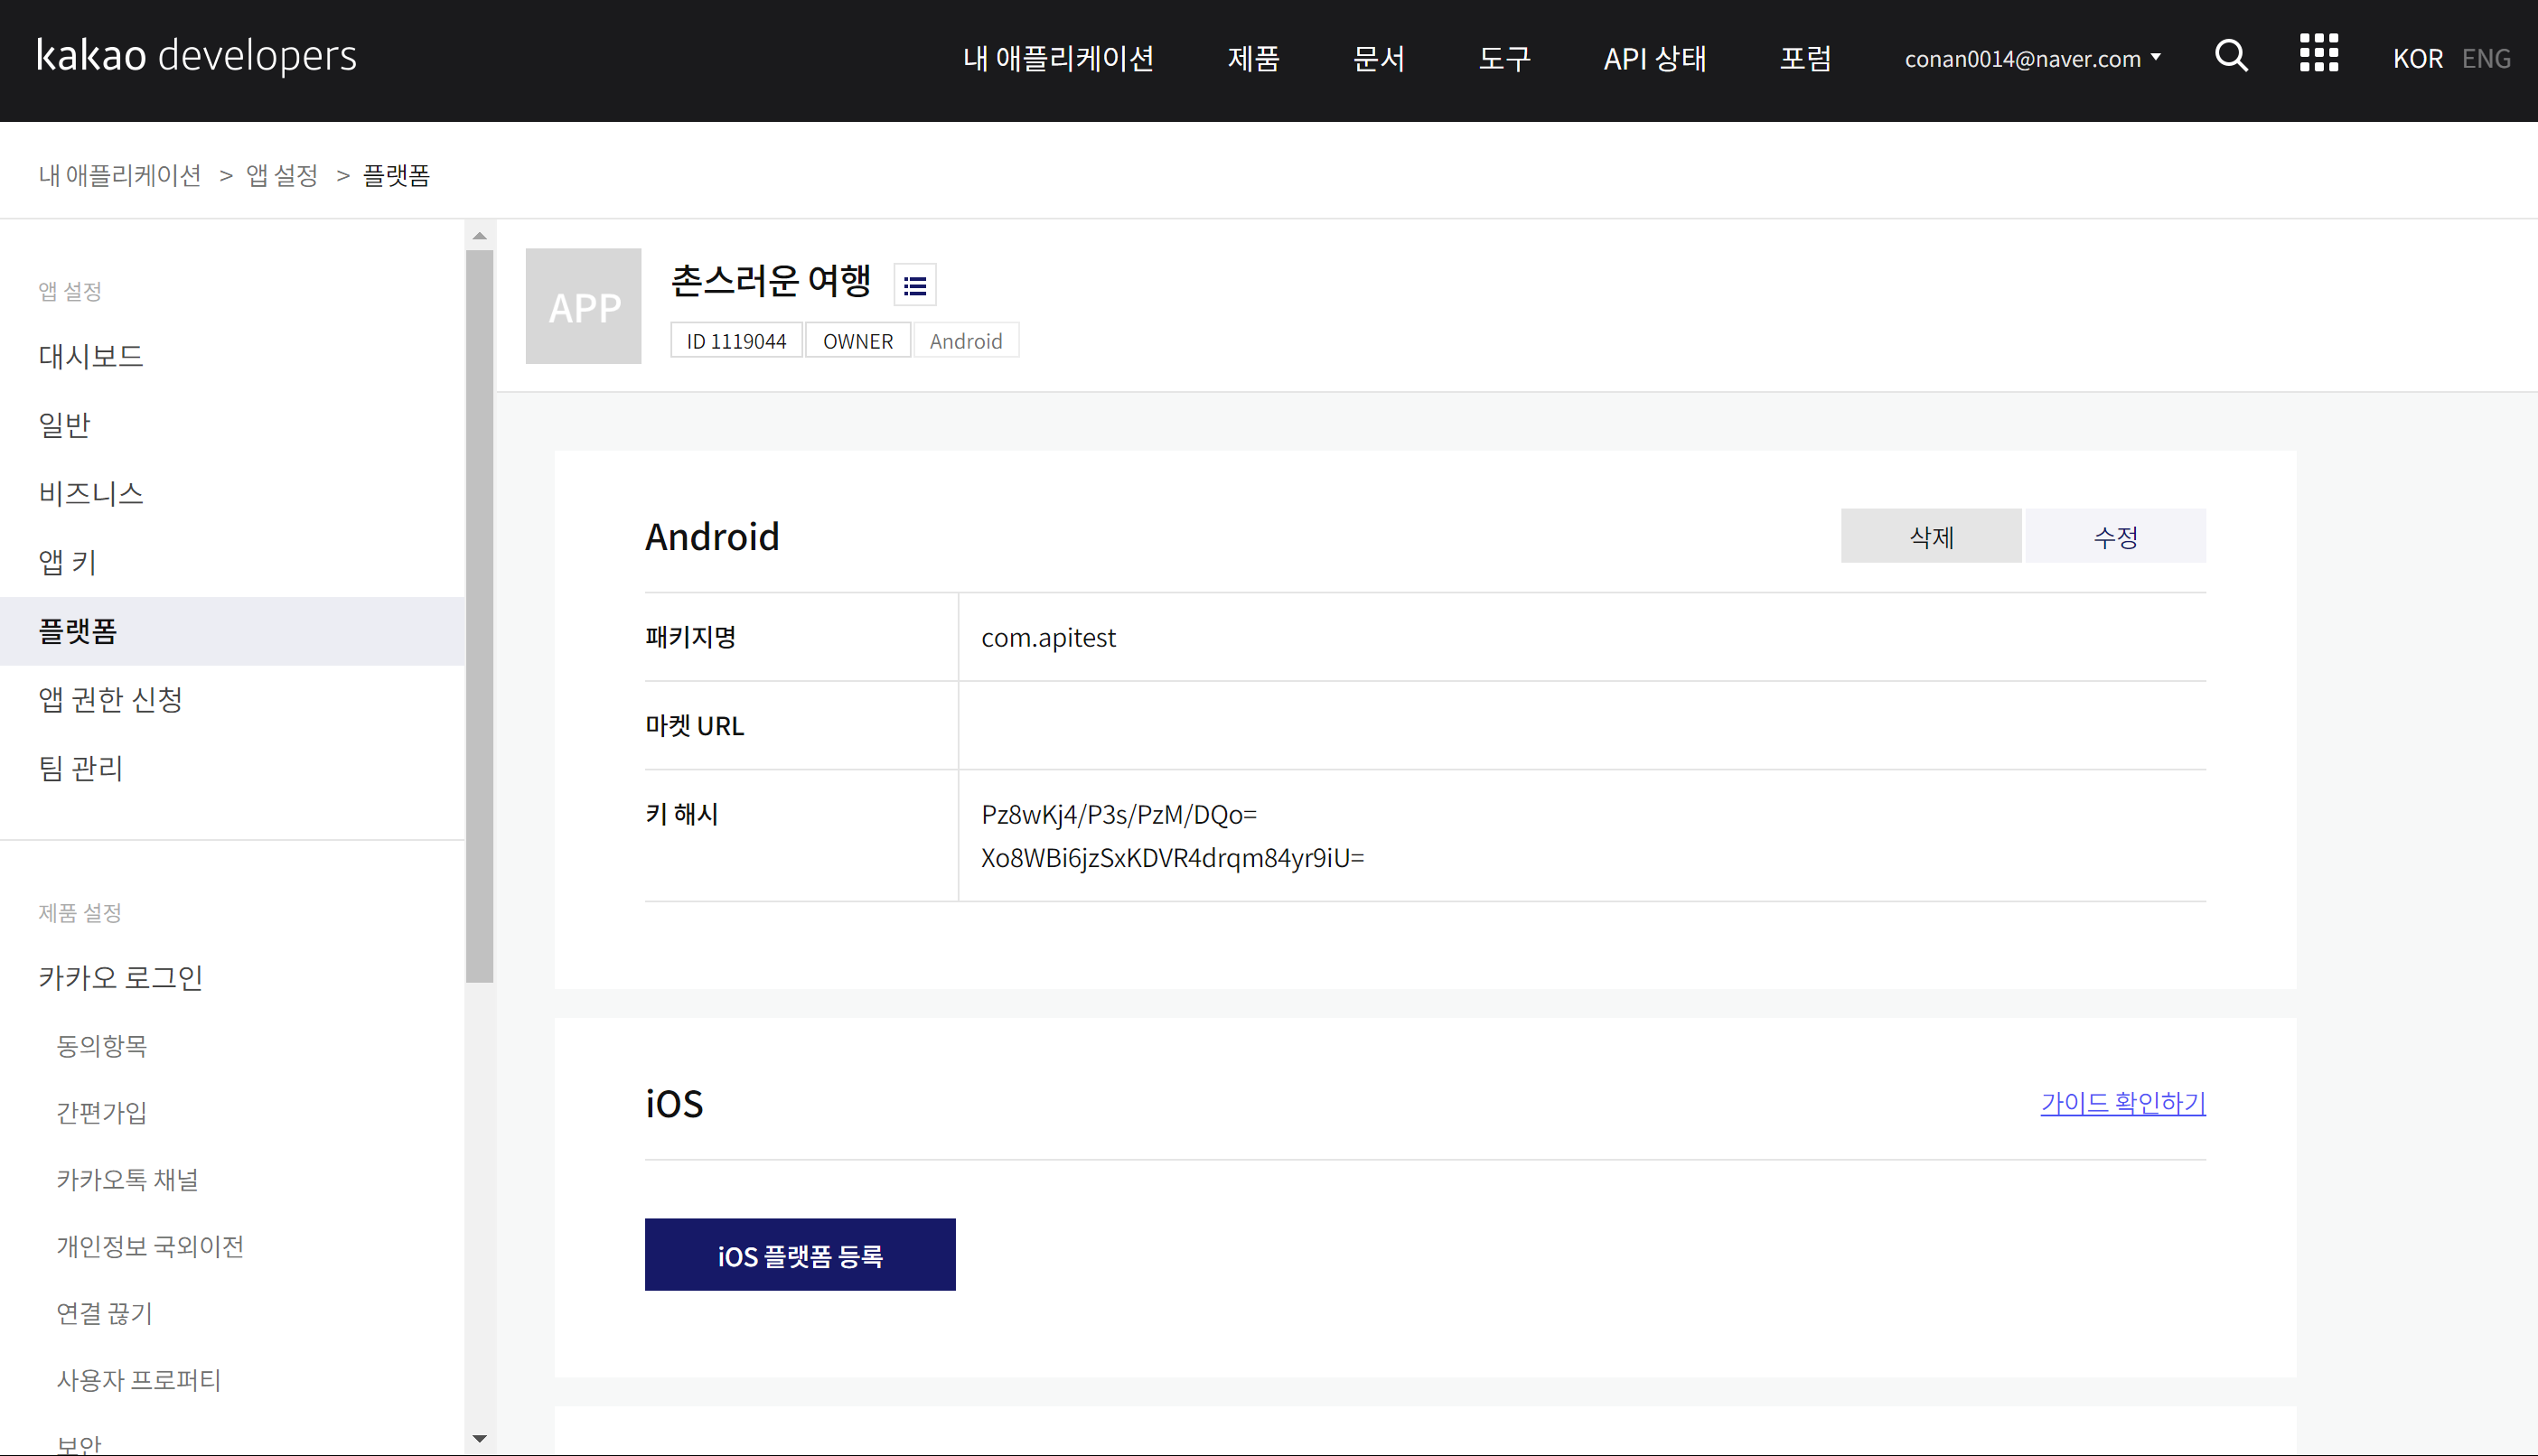This screenshot has width=2538, height=1456.
Task: Click the Android platform badge
Action: (x=966, y=341)
